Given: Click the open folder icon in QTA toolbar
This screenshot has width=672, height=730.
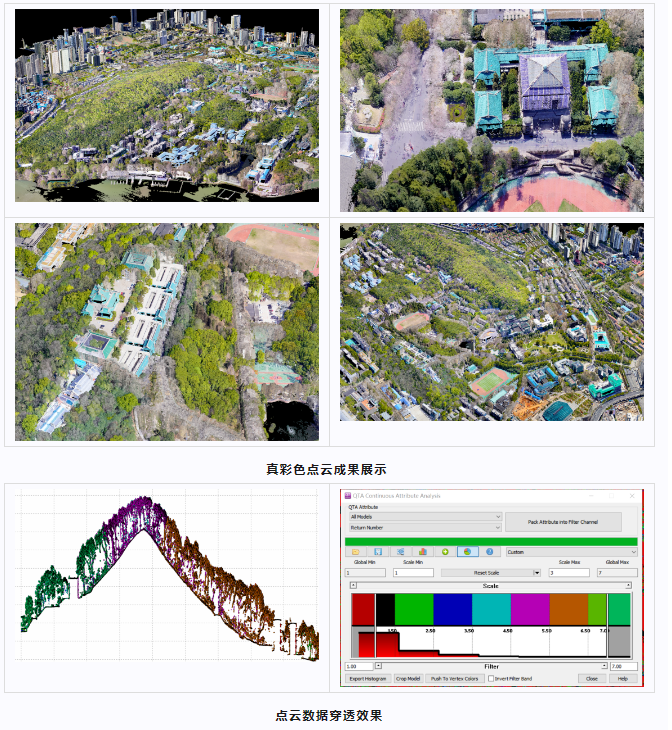Looking at the screenshot, I should tap(356, 552).
